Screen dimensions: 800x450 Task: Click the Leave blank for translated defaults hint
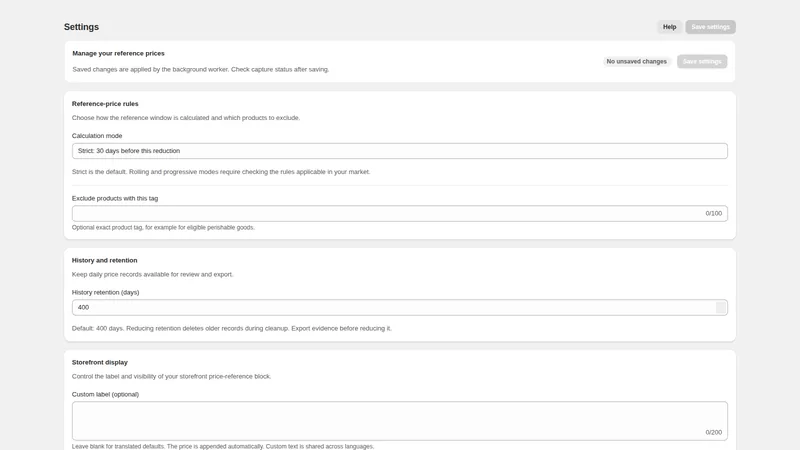coord(223,446)
